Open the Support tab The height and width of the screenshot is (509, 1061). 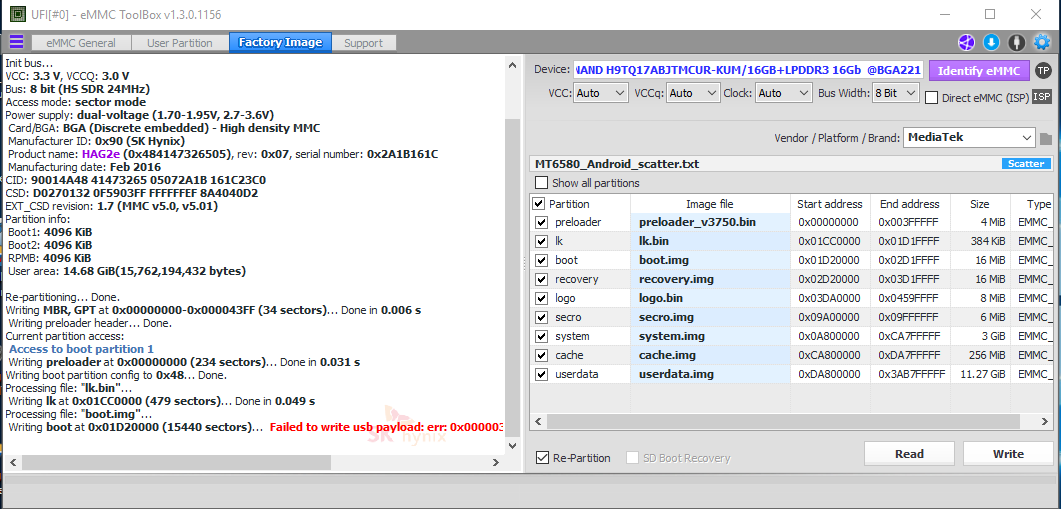[363, 43]
